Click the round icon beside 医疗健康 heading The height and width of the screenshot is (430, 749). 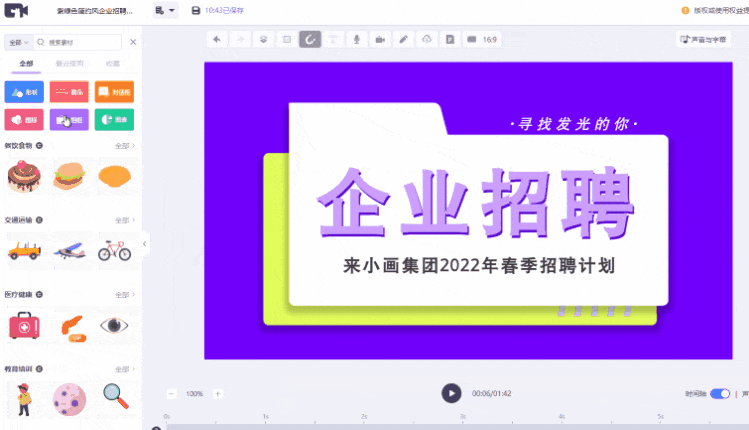tap(39, 294)
